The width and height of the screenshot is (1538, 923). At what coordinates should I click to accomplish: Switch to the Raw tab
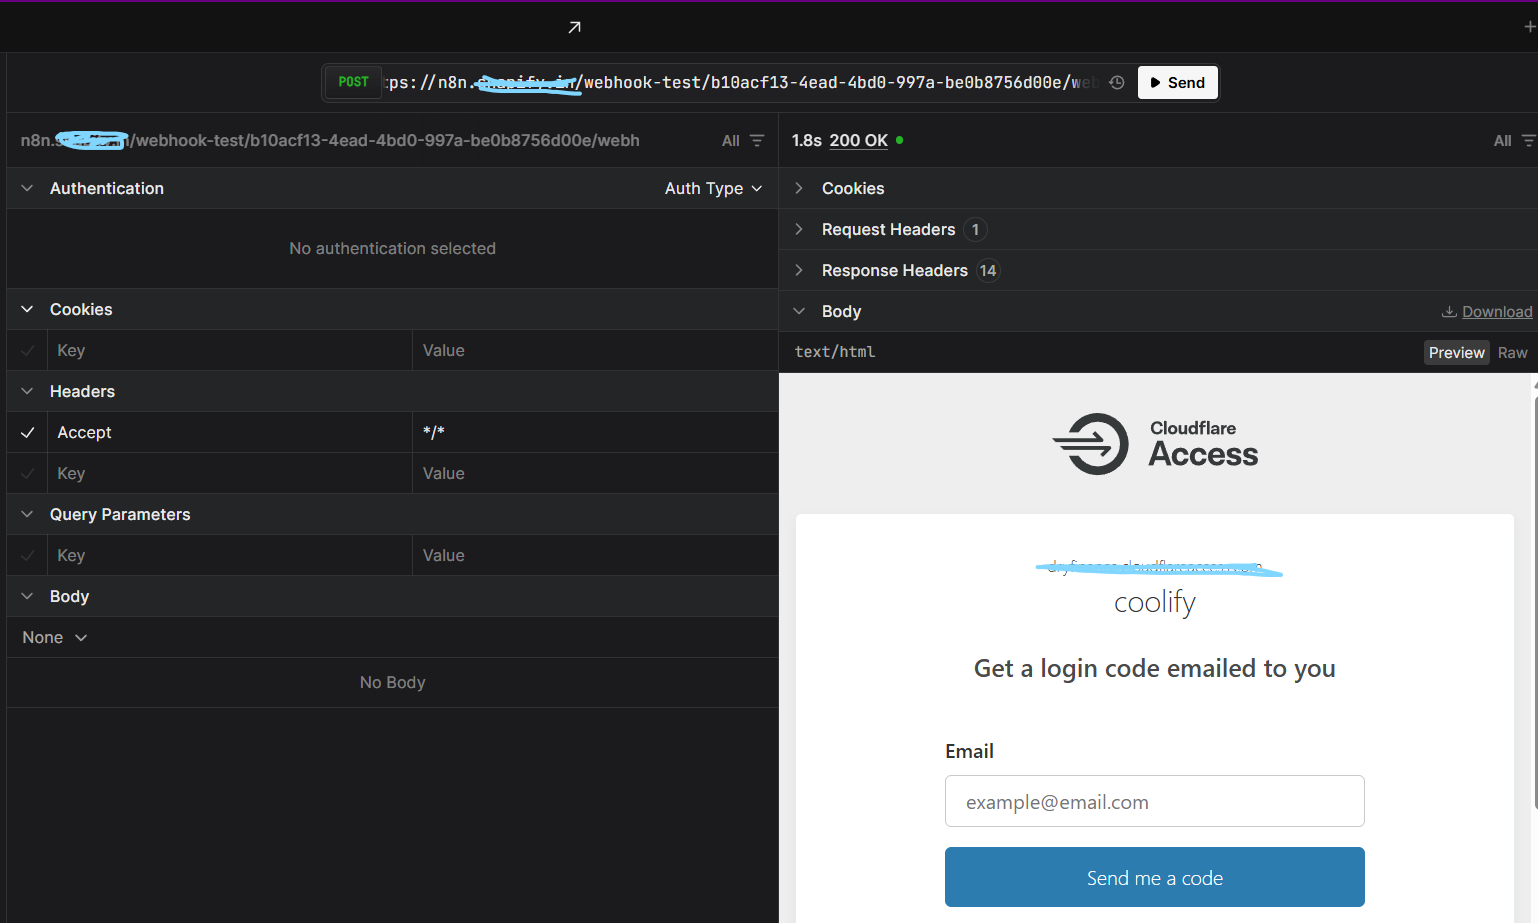click(1512, 352)
